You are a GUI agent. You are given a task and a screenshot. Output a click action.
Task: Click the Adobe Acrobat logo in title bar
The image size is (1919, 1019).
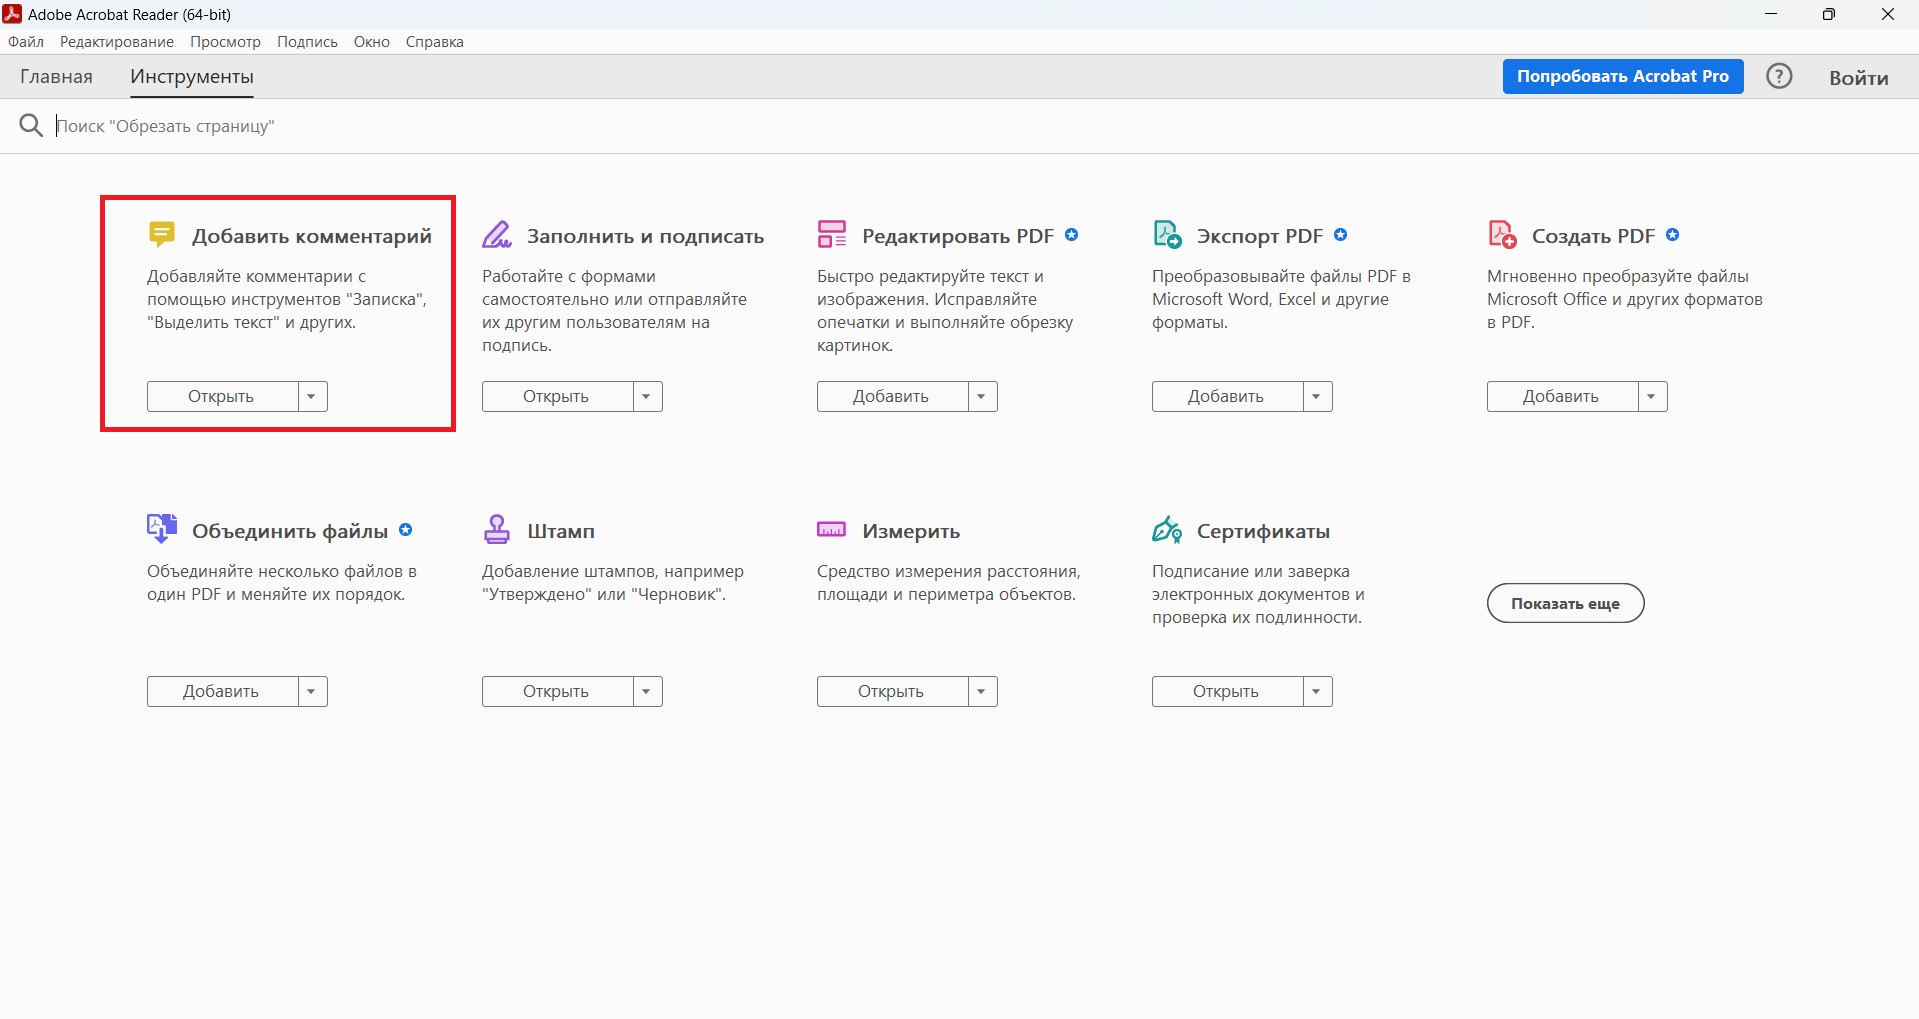pos(12,14)
